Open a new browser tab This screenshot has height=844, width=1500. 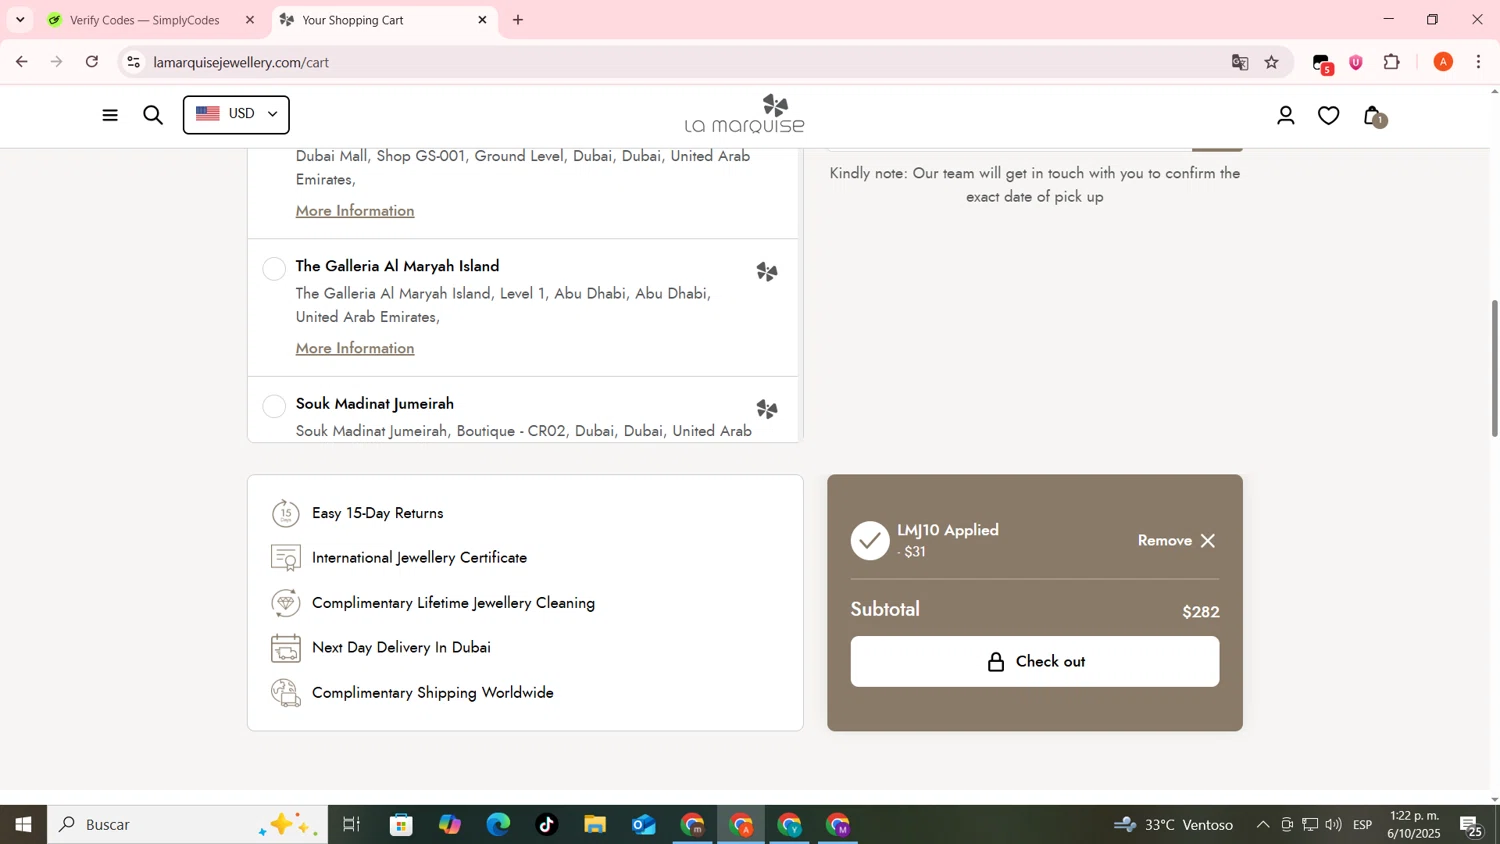(518, 20)
